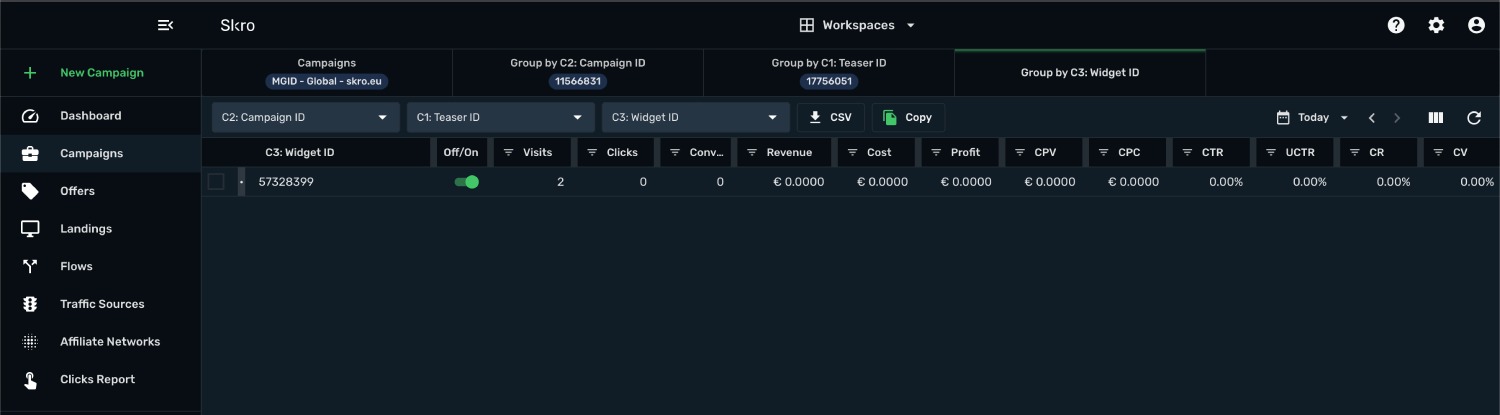Expand the C2: Campaign ID dropdown

click(x=305, y=118)
